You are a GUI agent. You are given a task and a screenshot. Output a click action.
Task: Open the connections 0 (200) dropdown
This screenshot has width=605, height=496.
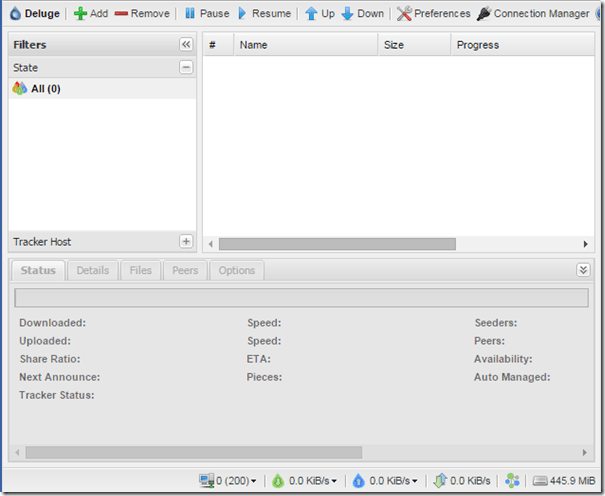point(228,481)
